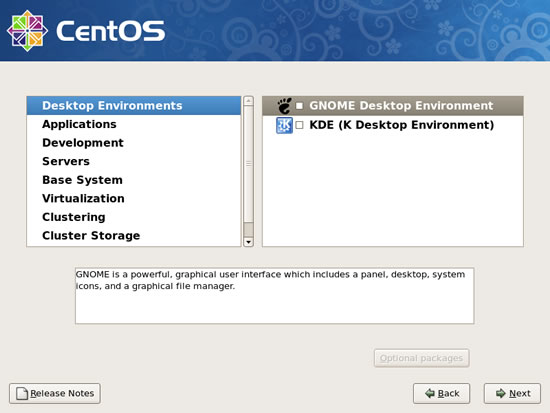Click the category list scrollbar thumb
Image resolution: width=550 pixels, height=413 pixels.
(248, 164)
